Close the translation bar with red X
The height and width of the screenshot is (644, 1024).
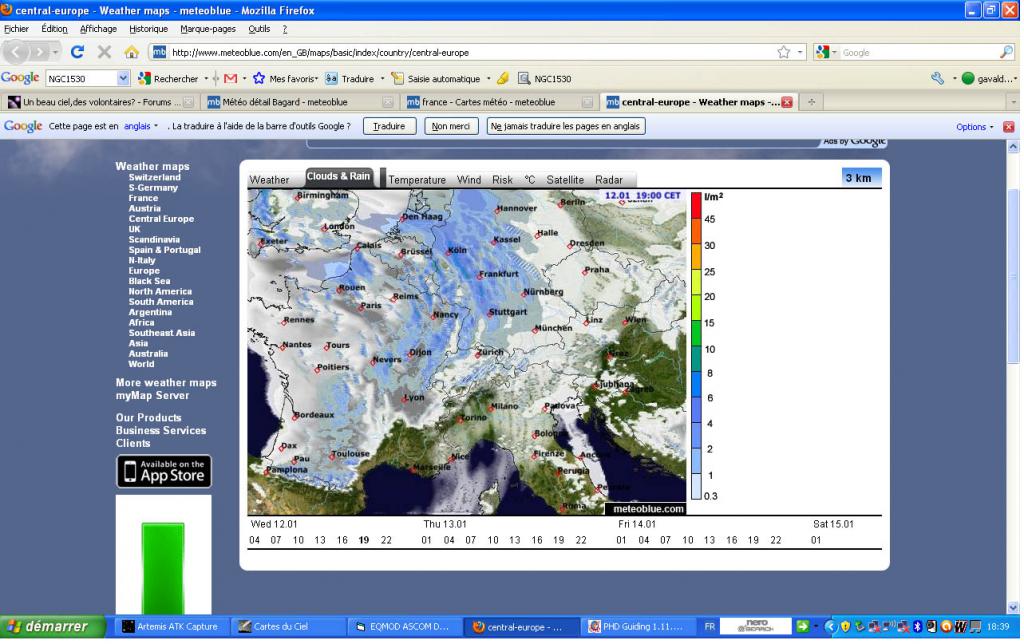tap(1008, 127)
